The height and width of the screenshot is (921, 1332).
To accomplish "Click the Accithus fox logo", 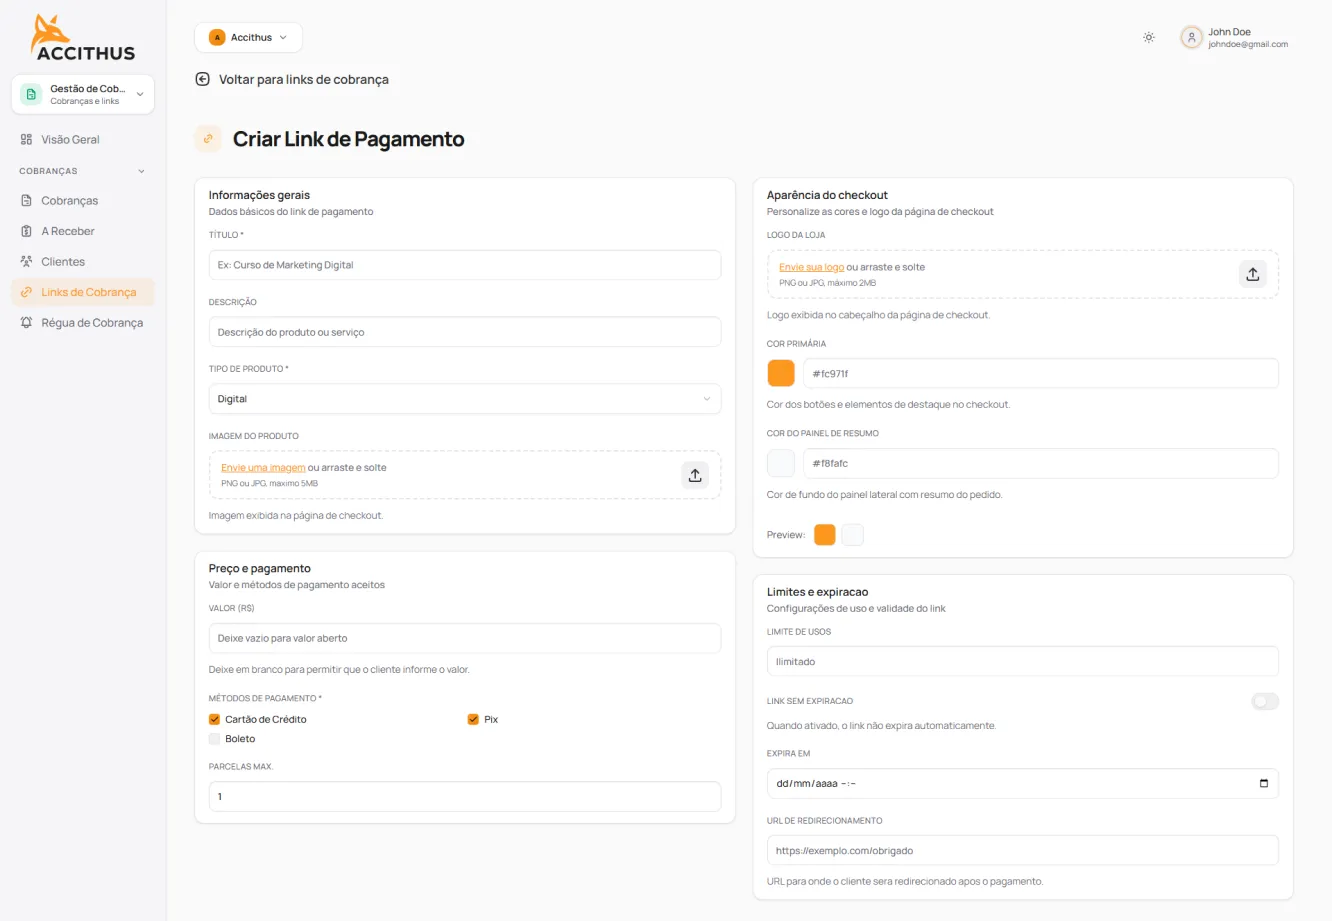I will [x=83, y=37].
